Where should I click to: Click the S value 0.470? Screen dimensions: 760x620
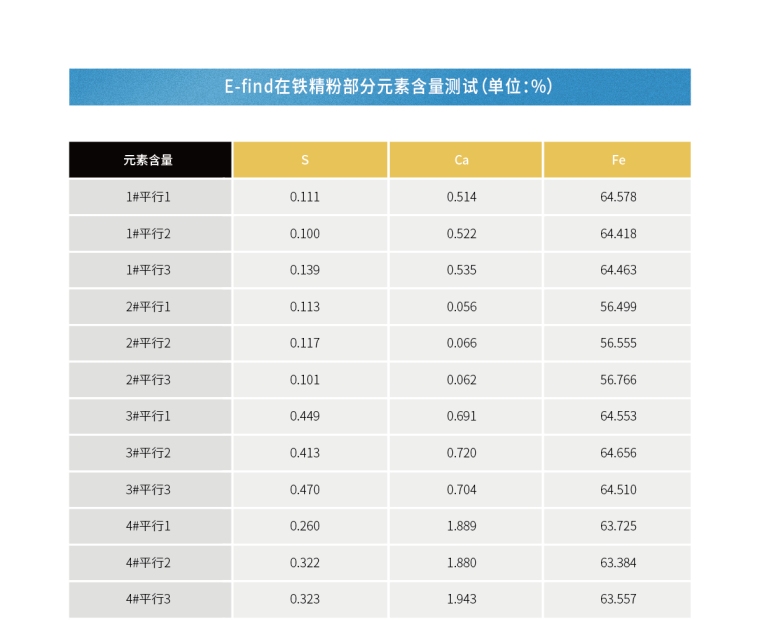305,490
